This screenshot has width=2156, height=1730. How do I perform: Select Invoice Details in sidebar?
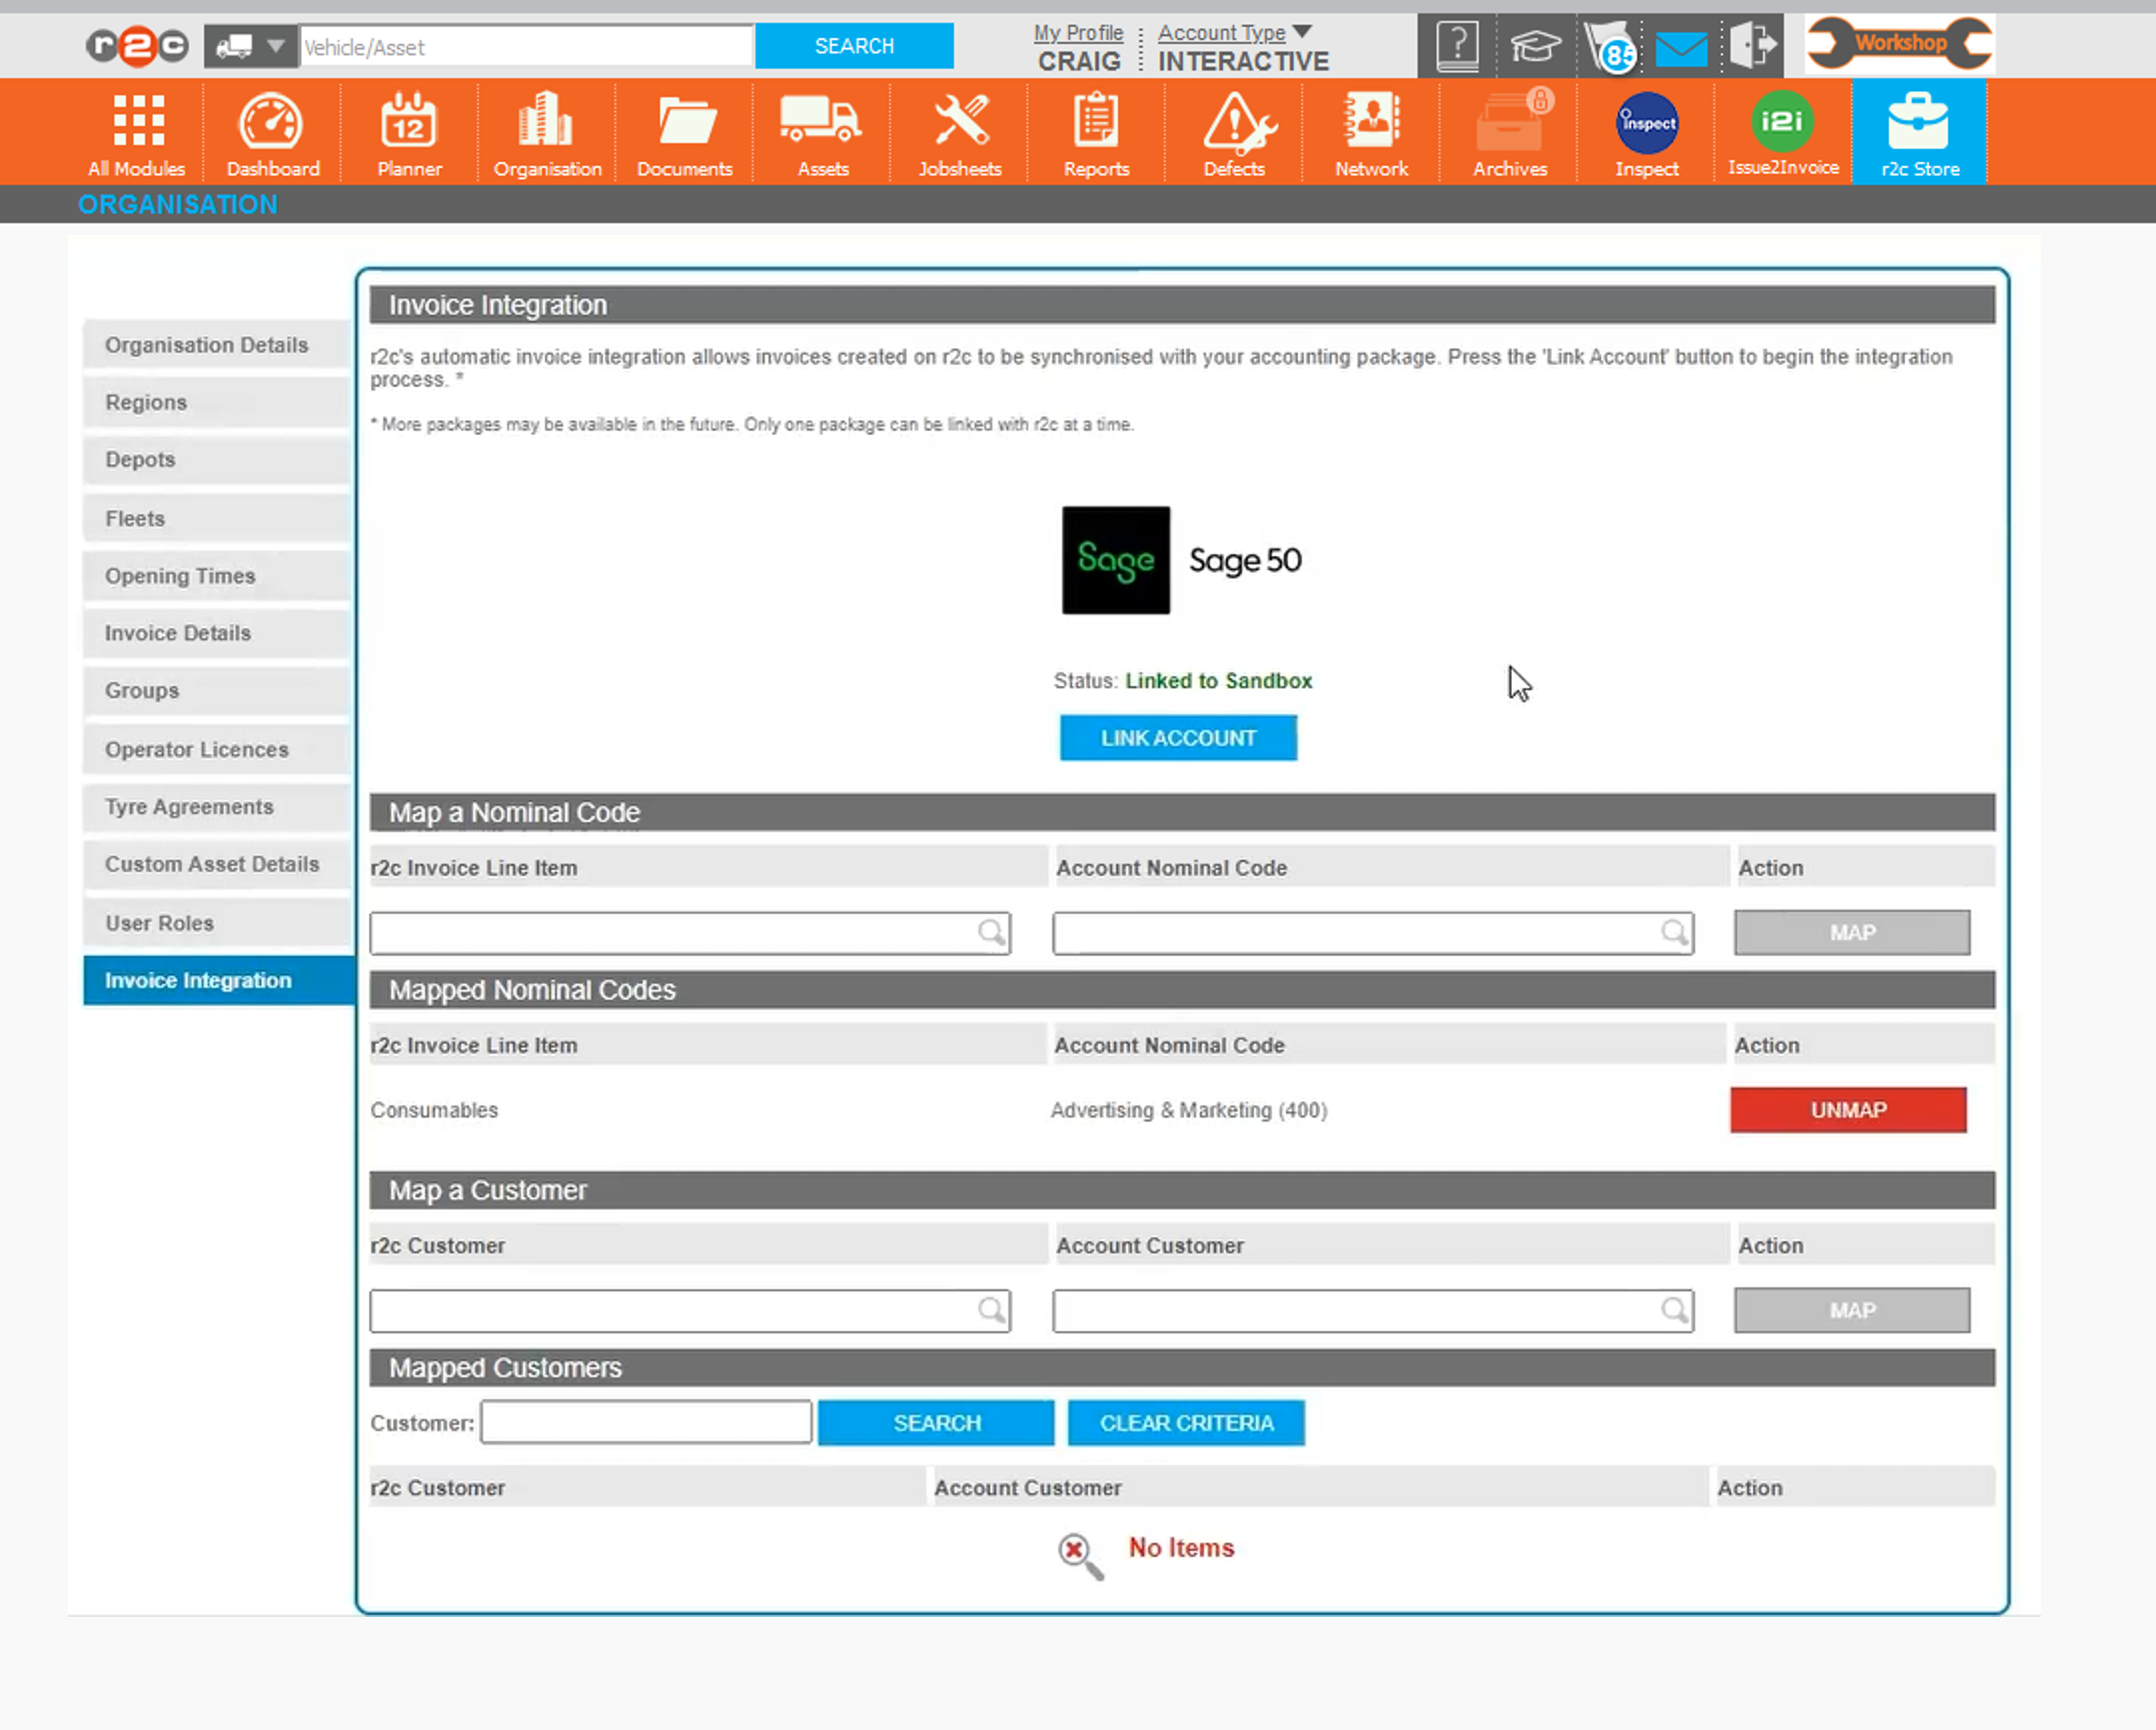(178, 633)
